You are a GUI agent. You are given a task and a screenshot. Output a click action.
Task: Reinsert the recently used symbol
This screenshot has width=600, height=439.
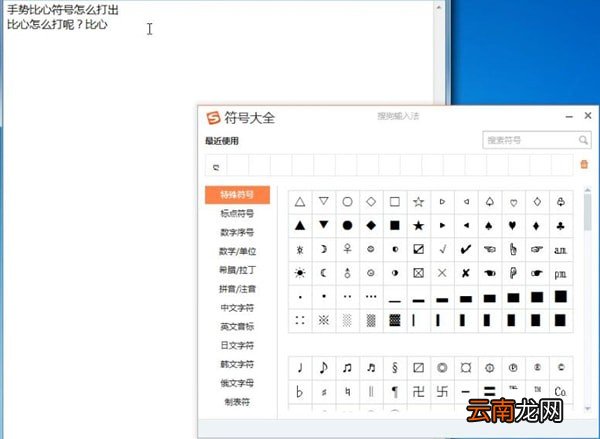click(216, 166)
